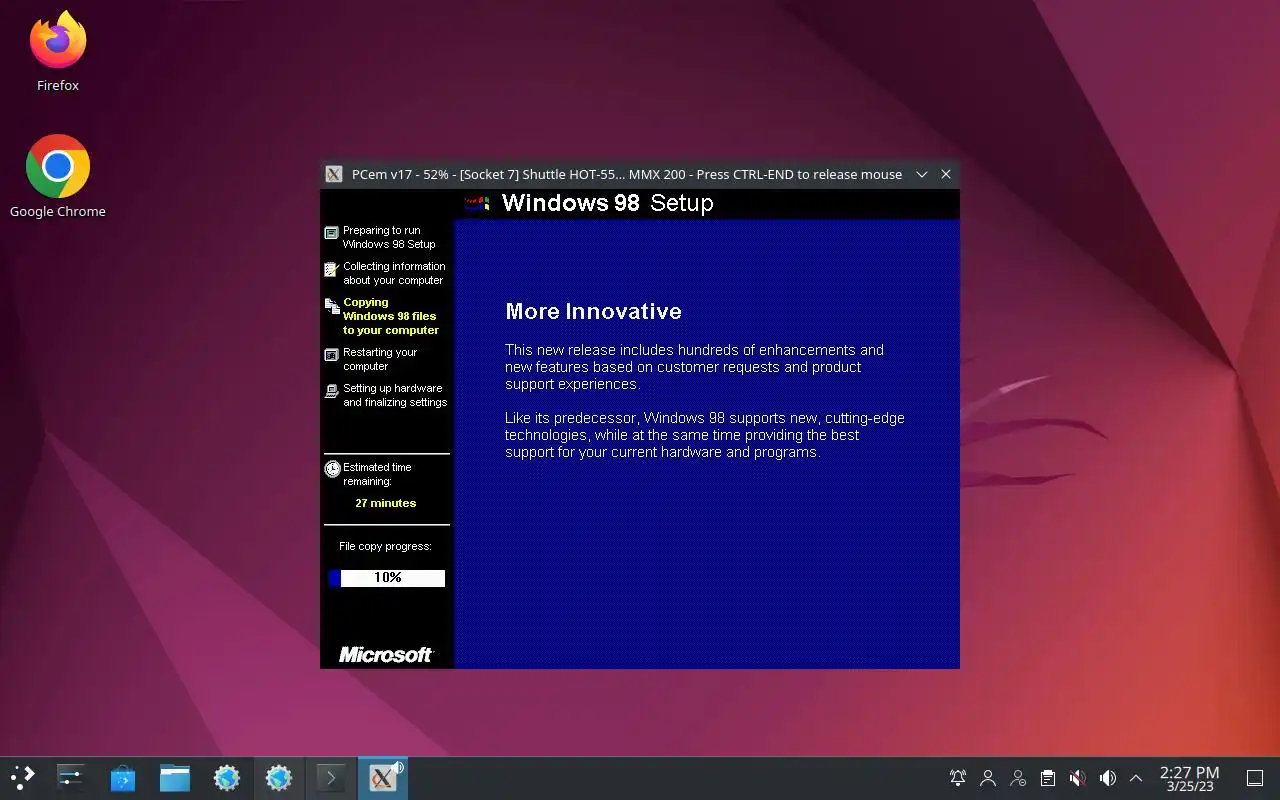The width and height of the screenshot is (1280, 800).
Task: Click the 'Collecting information about your computer' step icon
Action: [x=332, y=269]
